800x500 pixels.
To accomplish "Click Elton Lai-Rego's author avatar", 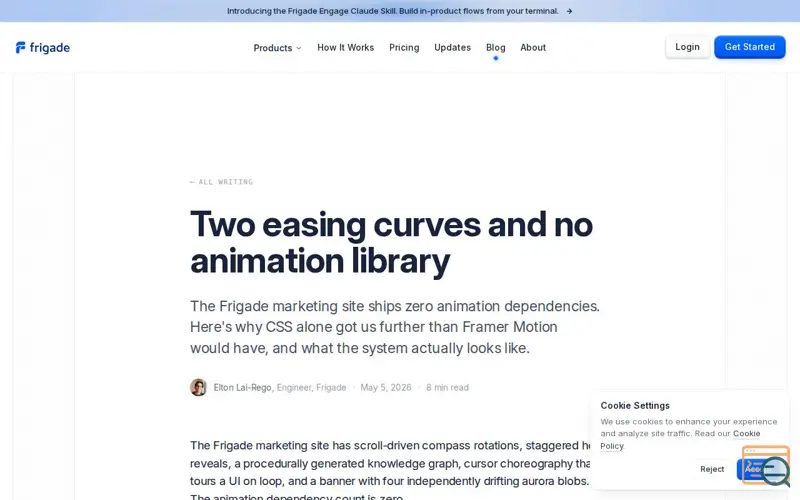I will [198, 387].
